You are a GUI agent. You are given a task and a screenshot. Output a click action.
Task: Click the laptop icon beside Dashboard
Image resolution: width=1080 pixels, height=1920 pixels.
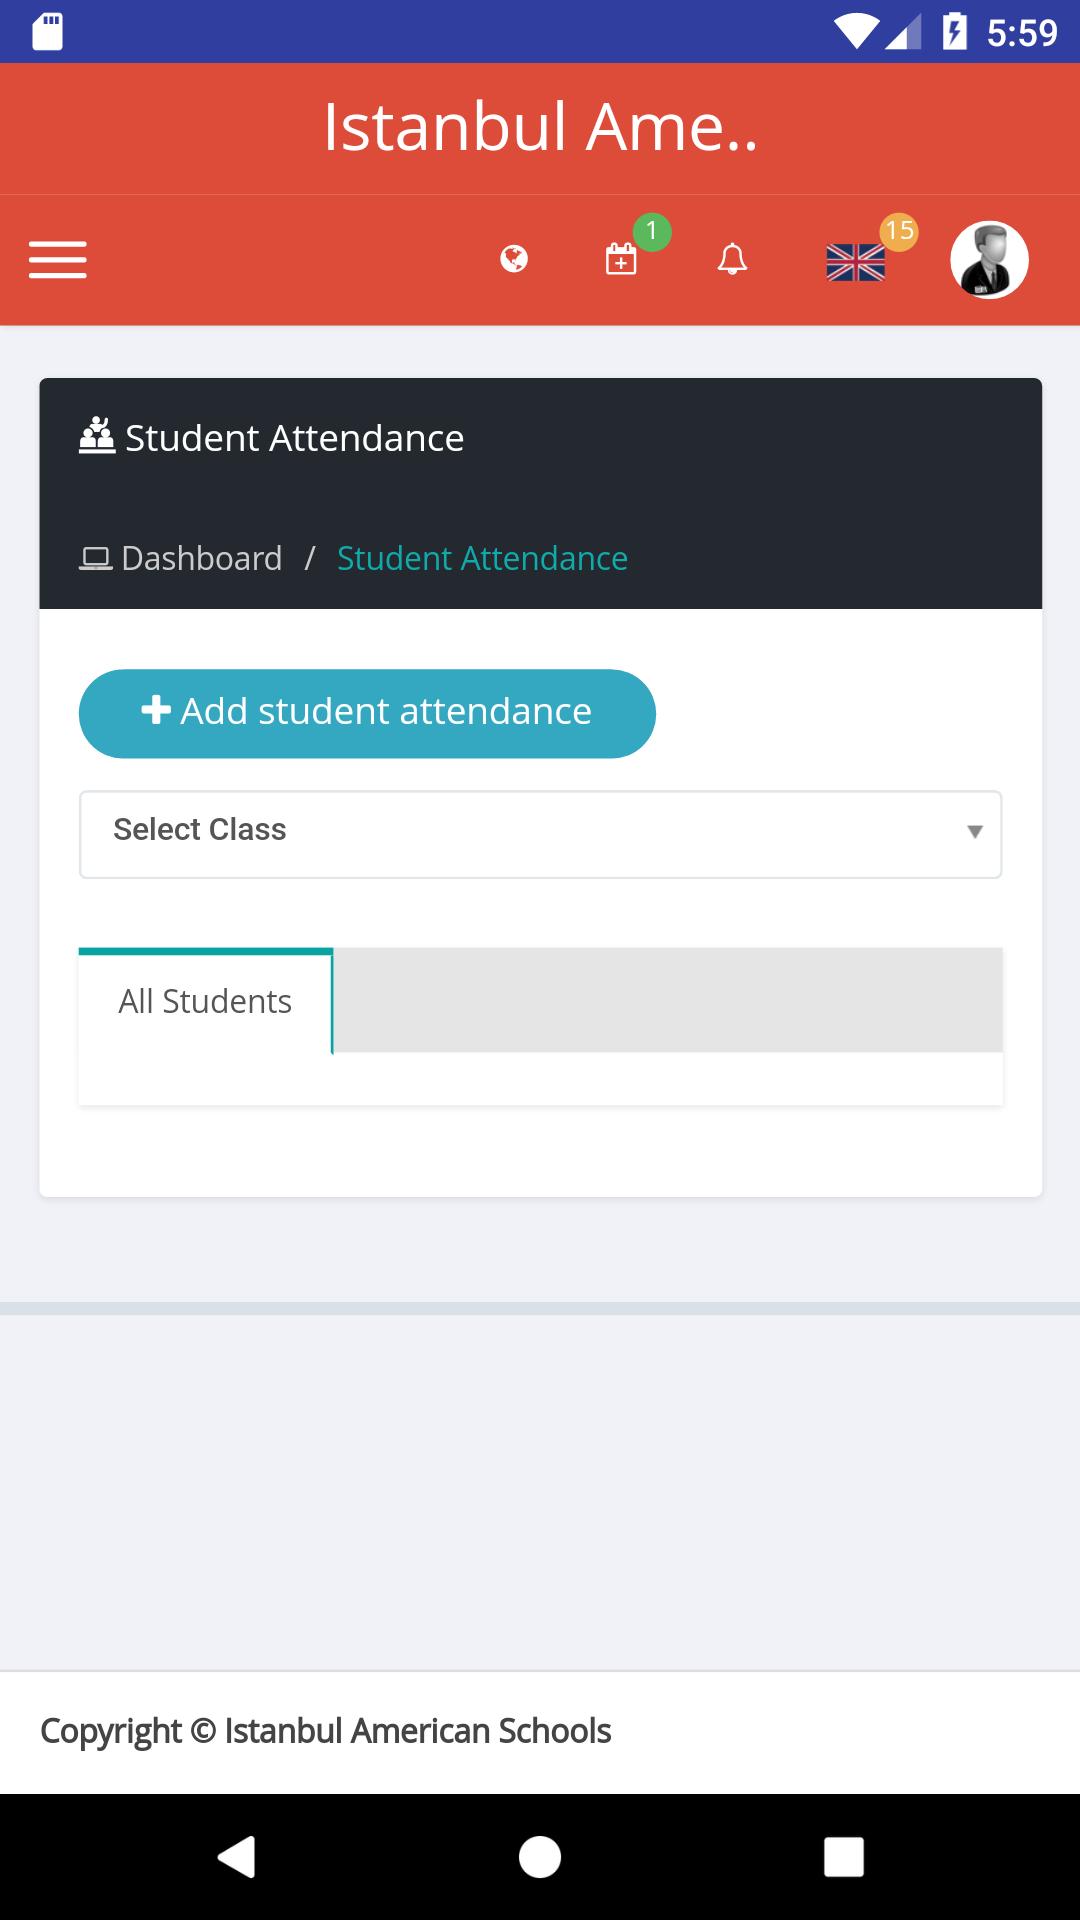(x=96, y=558)
